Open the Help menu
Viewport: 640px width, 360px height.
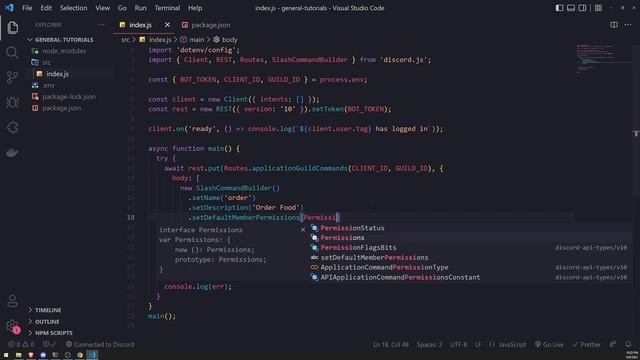pos(195,8)
